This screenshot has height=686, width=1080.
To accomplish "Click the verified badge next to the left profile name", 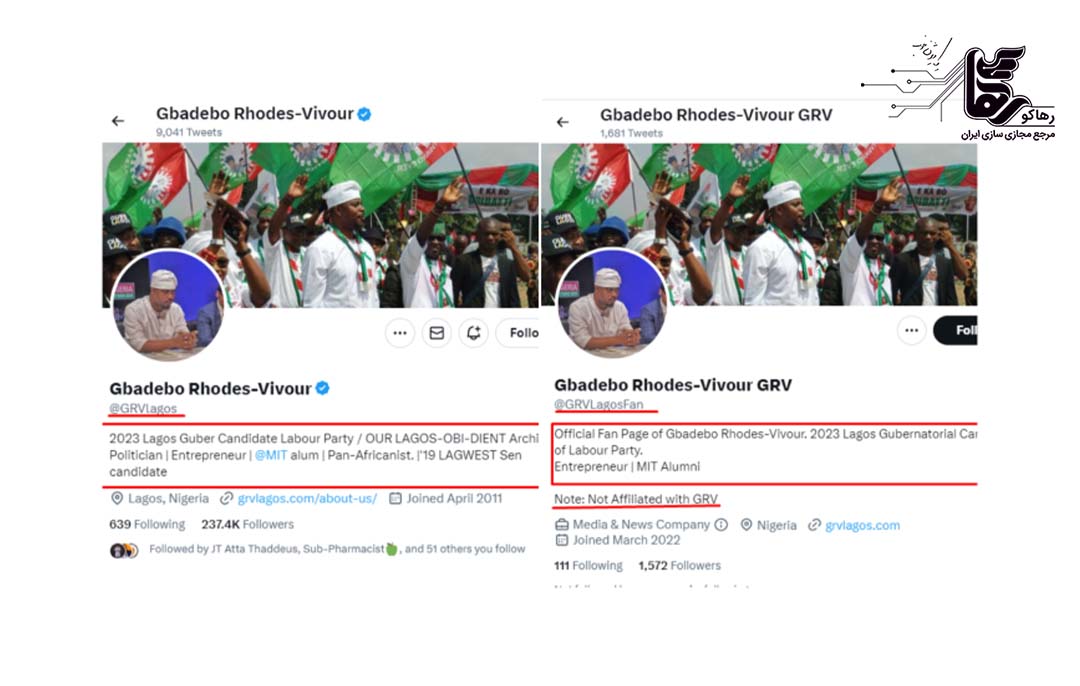I will pyautogui.click(x=323, y=388).
